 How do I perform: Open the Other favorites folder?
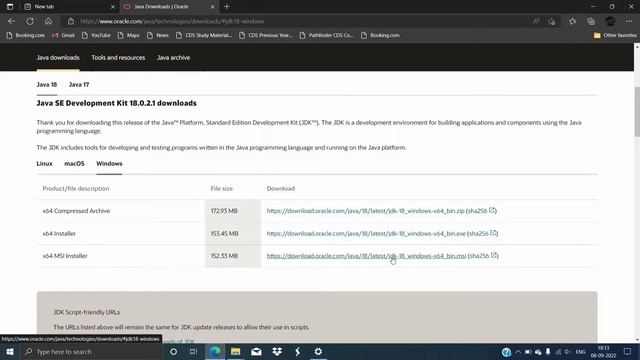coord(615,36)
